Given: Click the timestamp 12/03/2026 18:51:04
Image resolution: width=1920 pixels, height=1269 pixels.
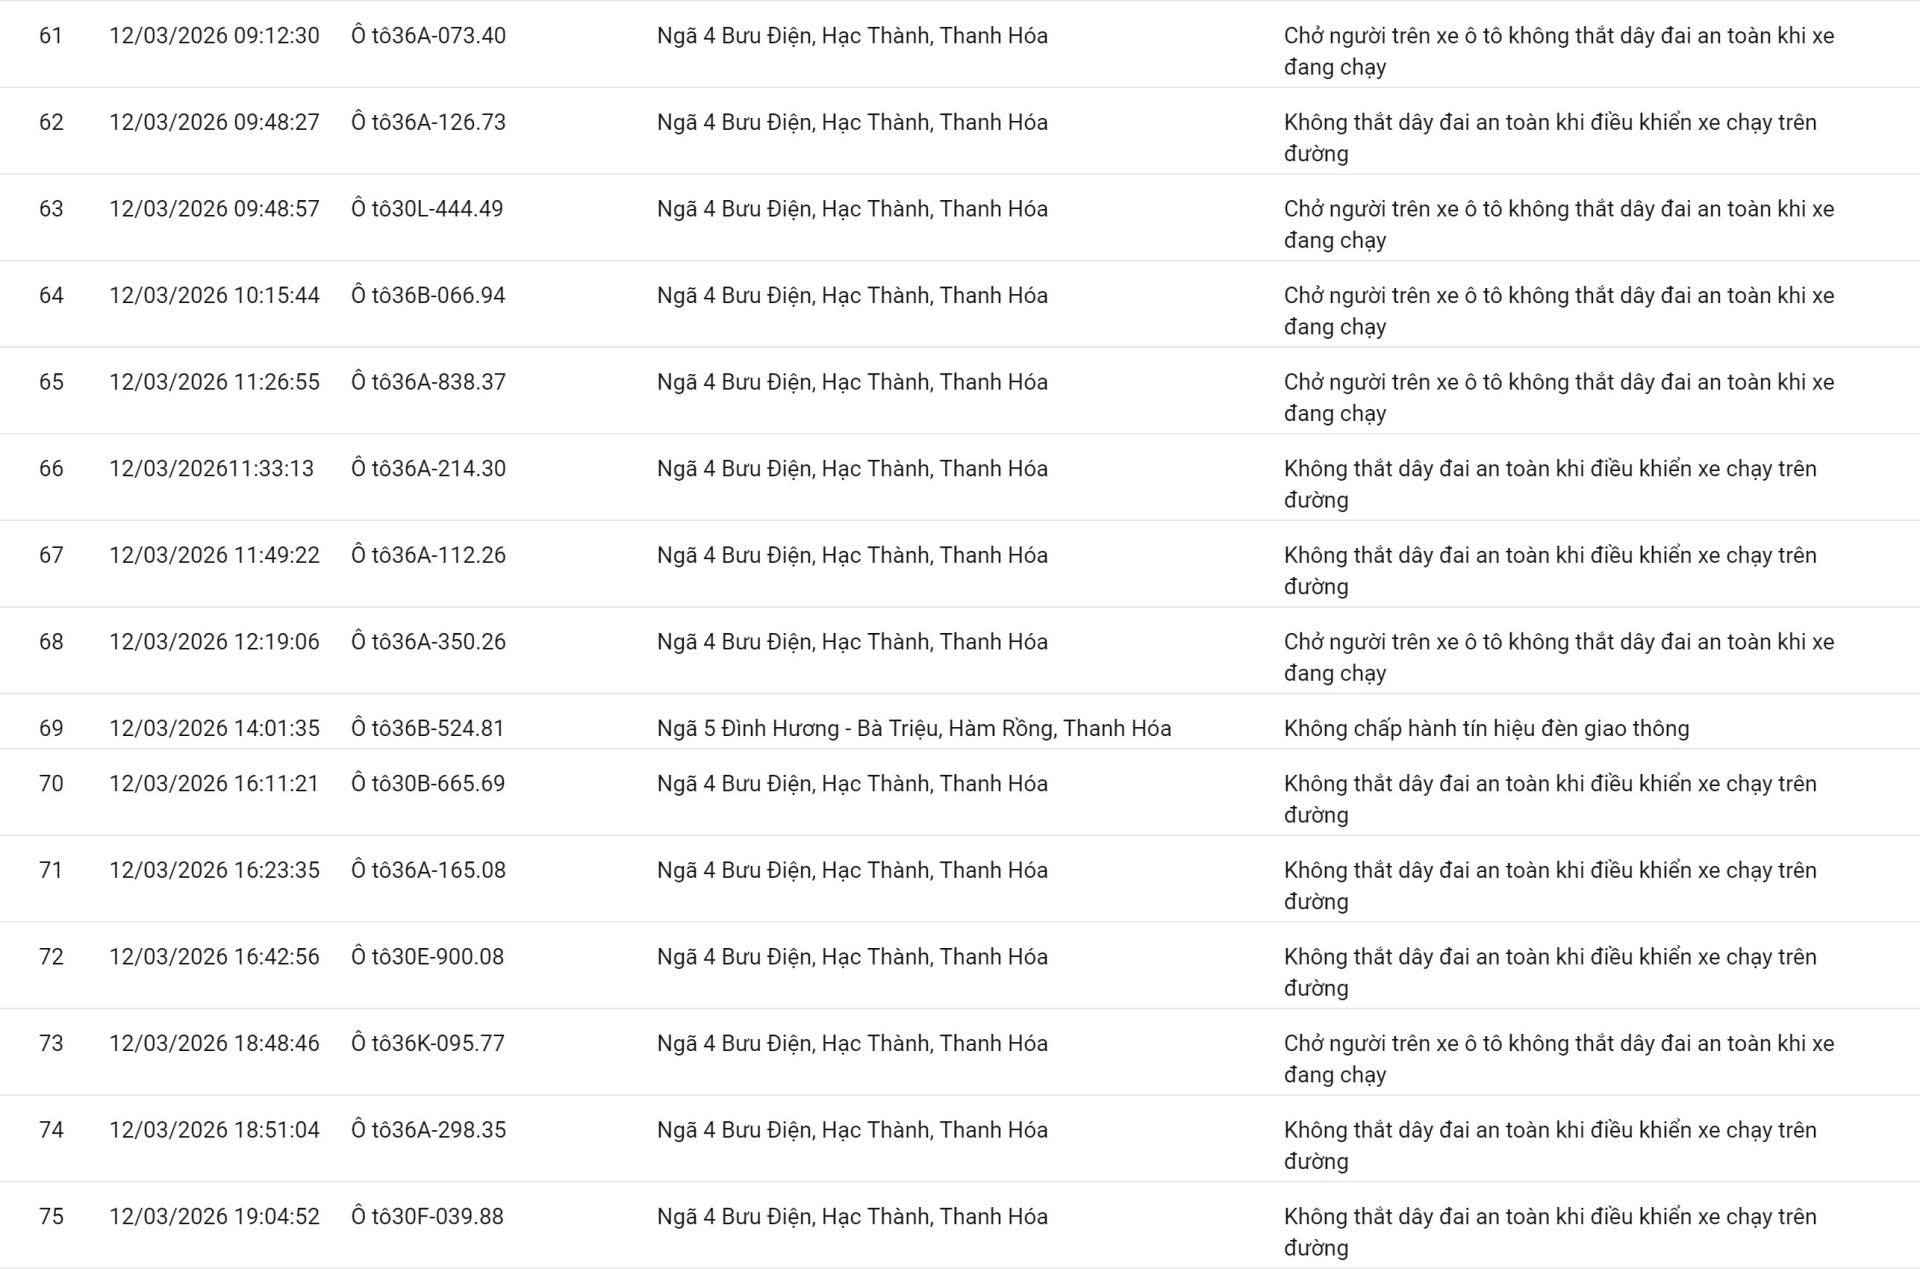Looking at the screenshot, I should pos(214,1131).
